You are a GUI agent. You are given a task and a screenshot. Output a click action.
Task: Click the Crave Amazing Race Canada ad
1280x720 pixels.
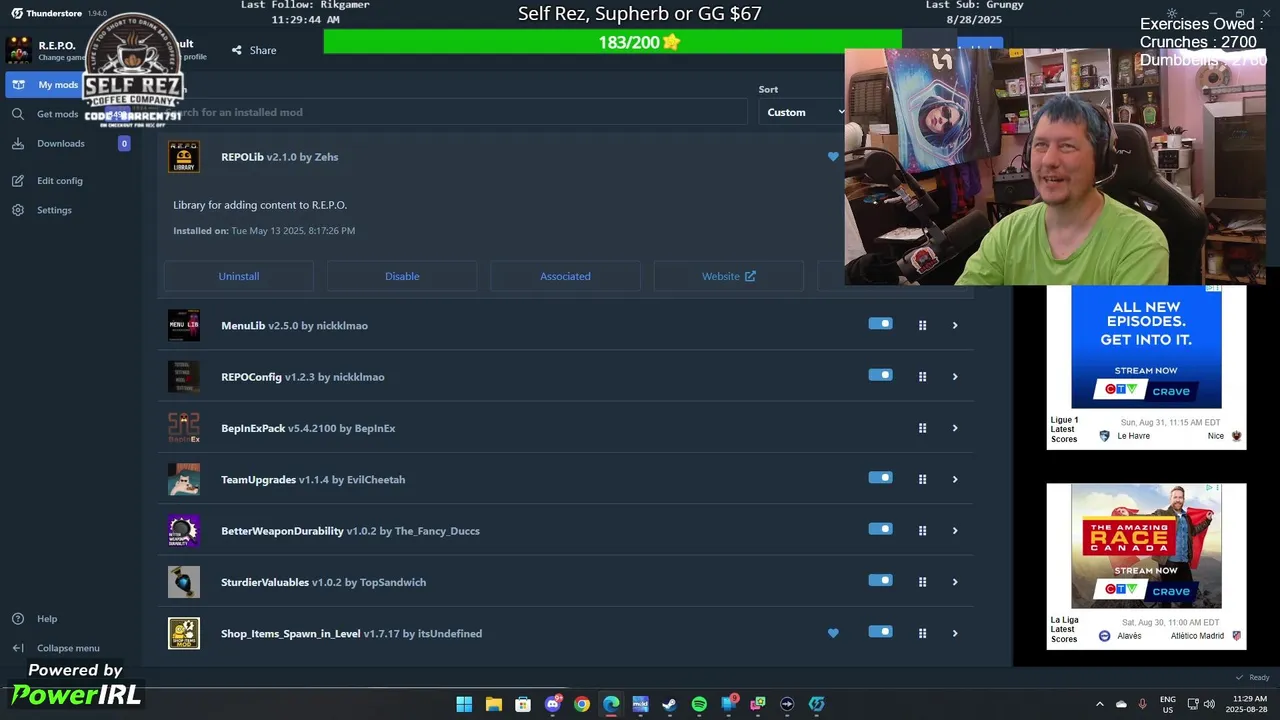(x=1146, y=546)
